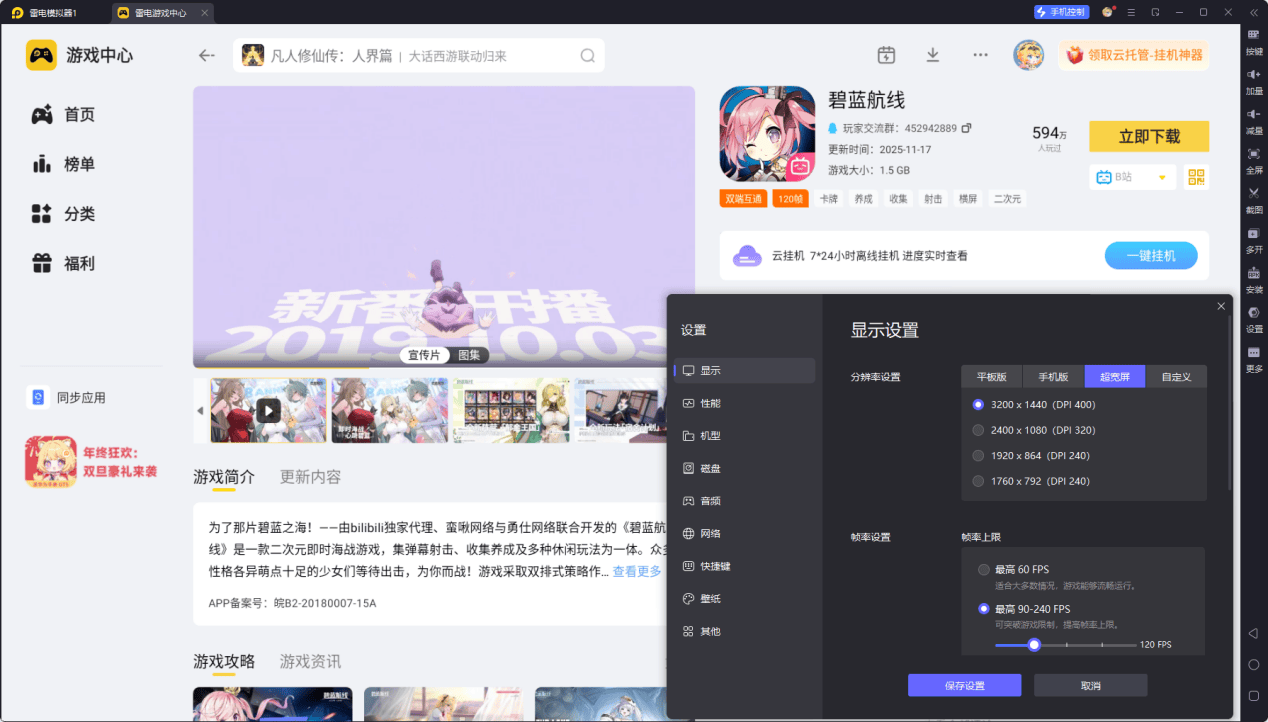
Task: Click the Android home circle button
Action: pyautogui.click(x=1253, y=664)
